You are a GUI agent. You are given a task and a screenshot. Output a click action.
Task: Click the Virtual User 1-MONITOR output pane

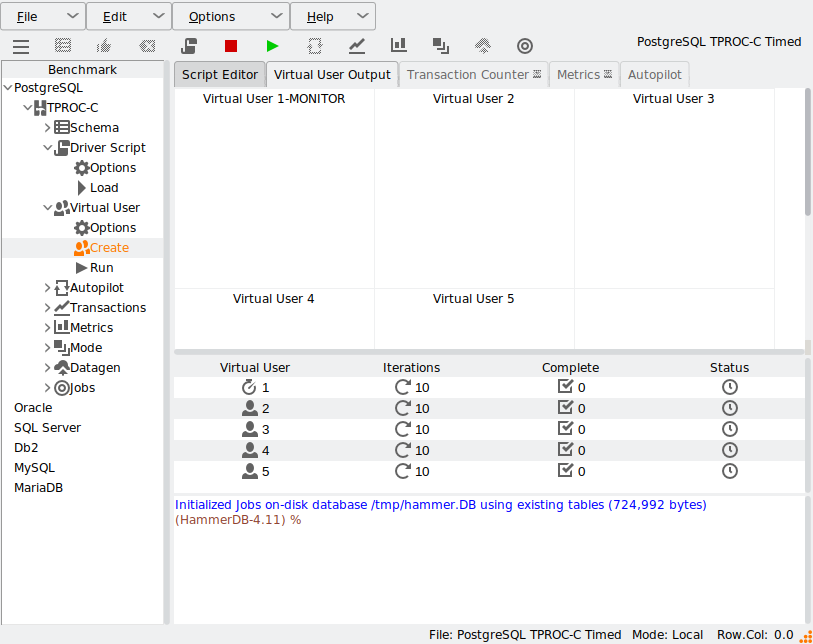coord(274,189)
